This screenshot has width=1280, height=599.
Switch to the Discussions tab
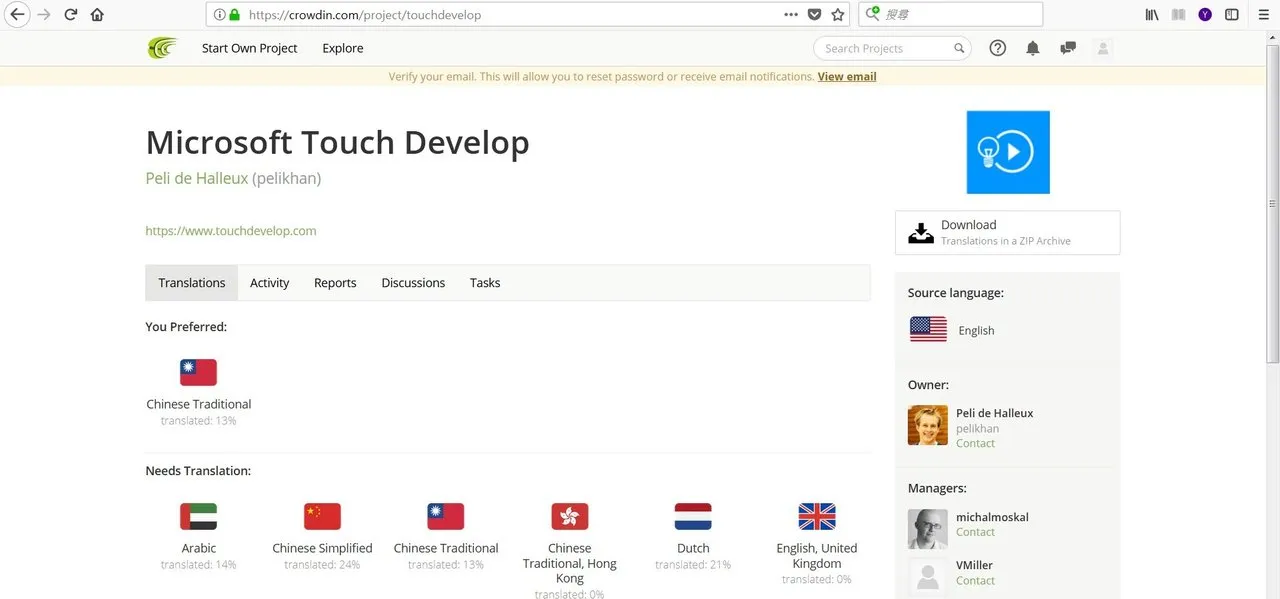413,283
